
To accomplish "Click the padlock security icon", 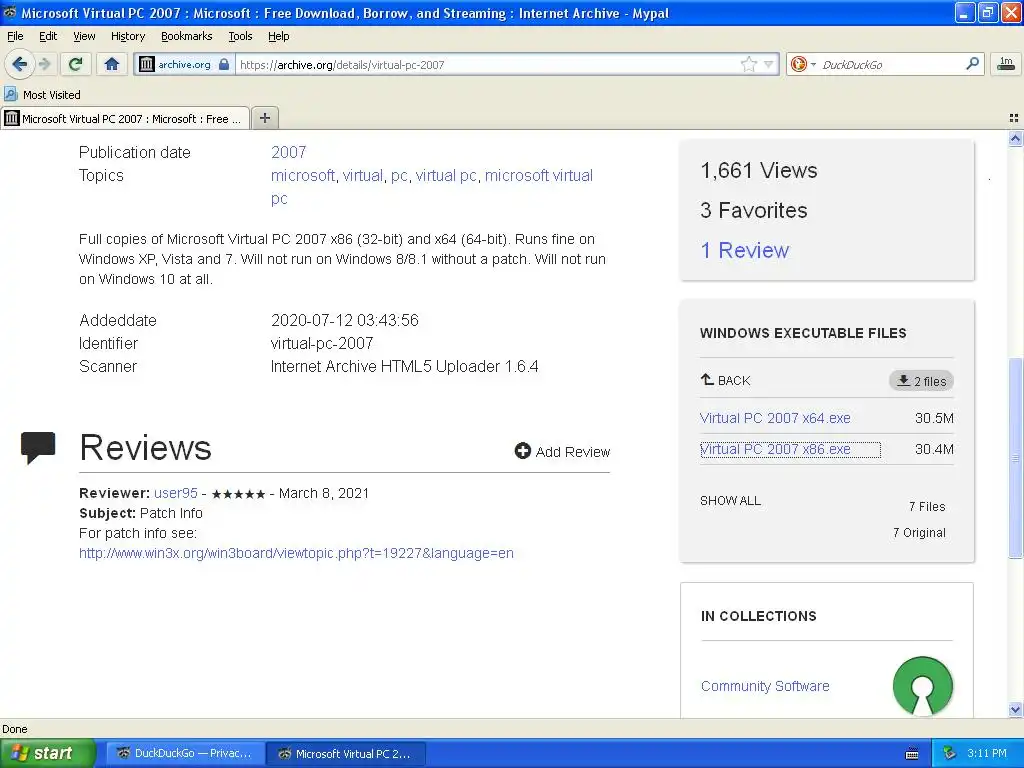I will pos(224,64).
